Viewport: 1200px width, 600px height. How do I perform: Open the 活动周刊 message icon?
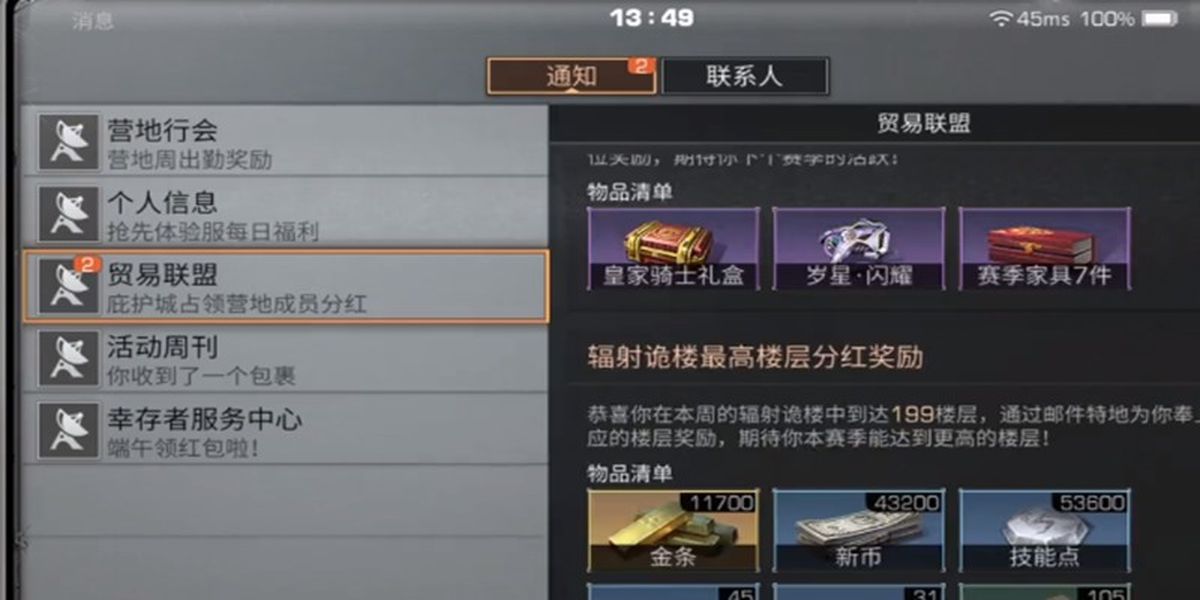[x=68, y=358]
